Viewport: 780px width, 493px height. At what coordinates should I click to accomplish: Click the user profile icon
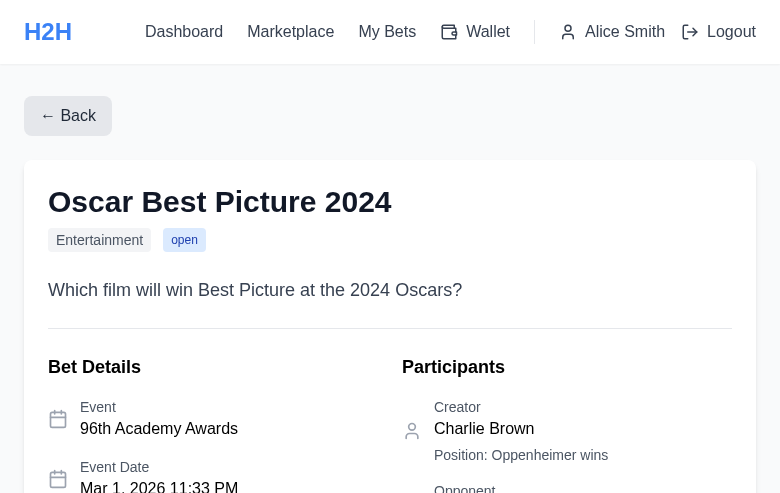[568, 32]
